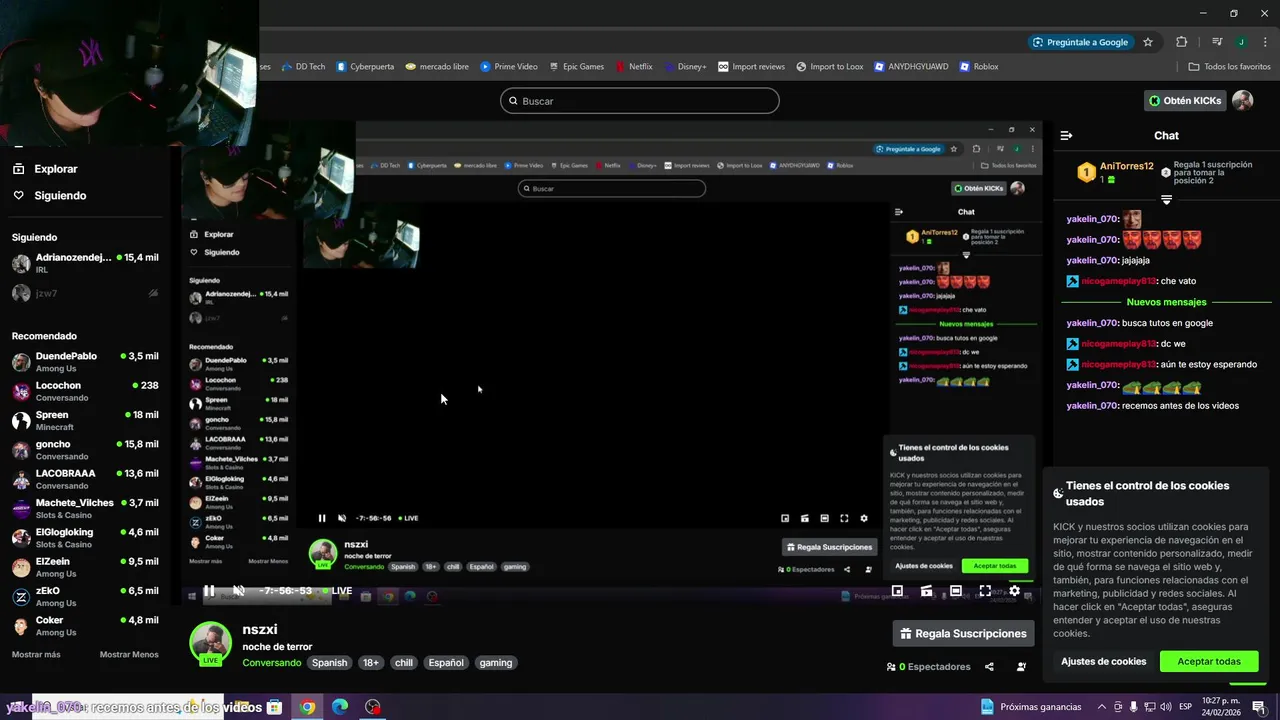Open the Epic Games bookmark
The image size is (1280, 720).
tap(575, 67)
